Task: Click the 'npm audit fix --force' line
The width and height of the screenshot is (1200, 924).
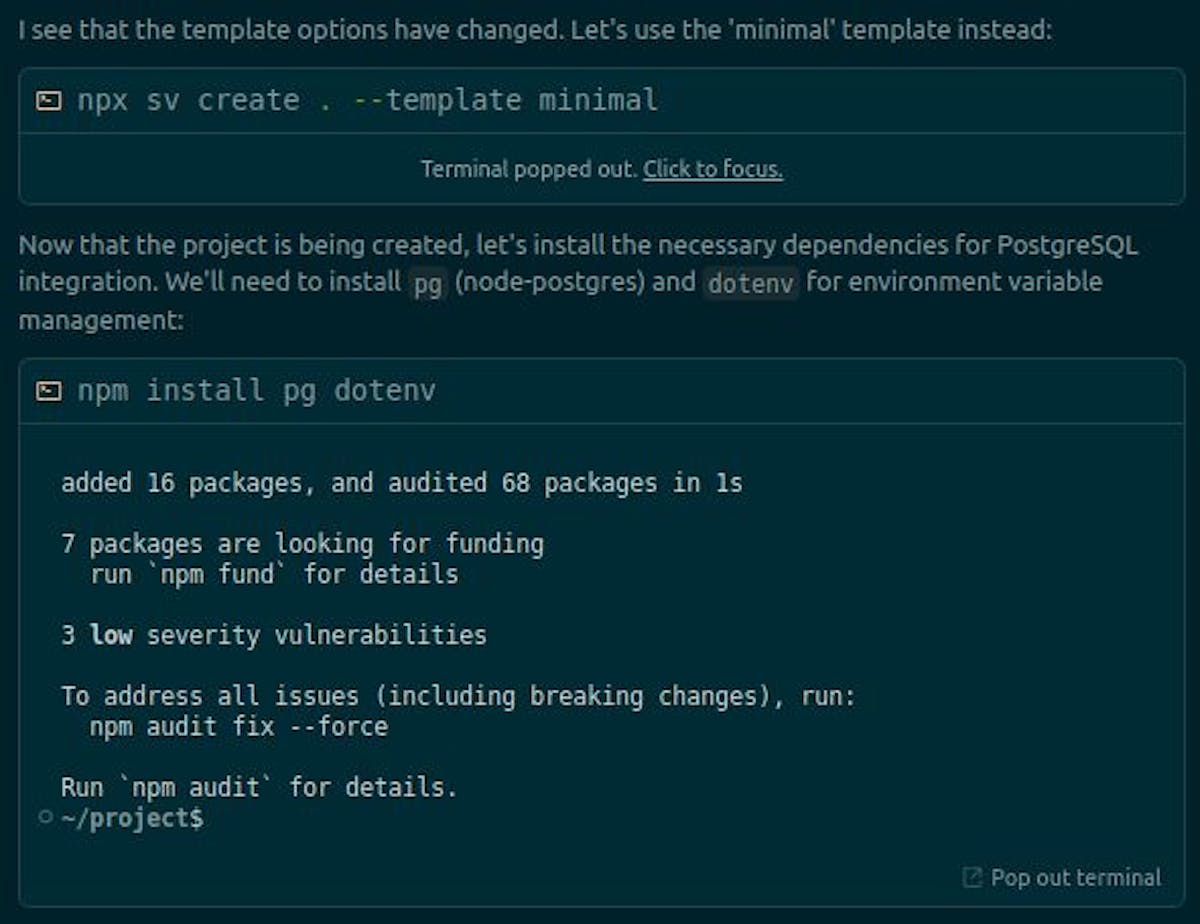Action: coord(238,726)
